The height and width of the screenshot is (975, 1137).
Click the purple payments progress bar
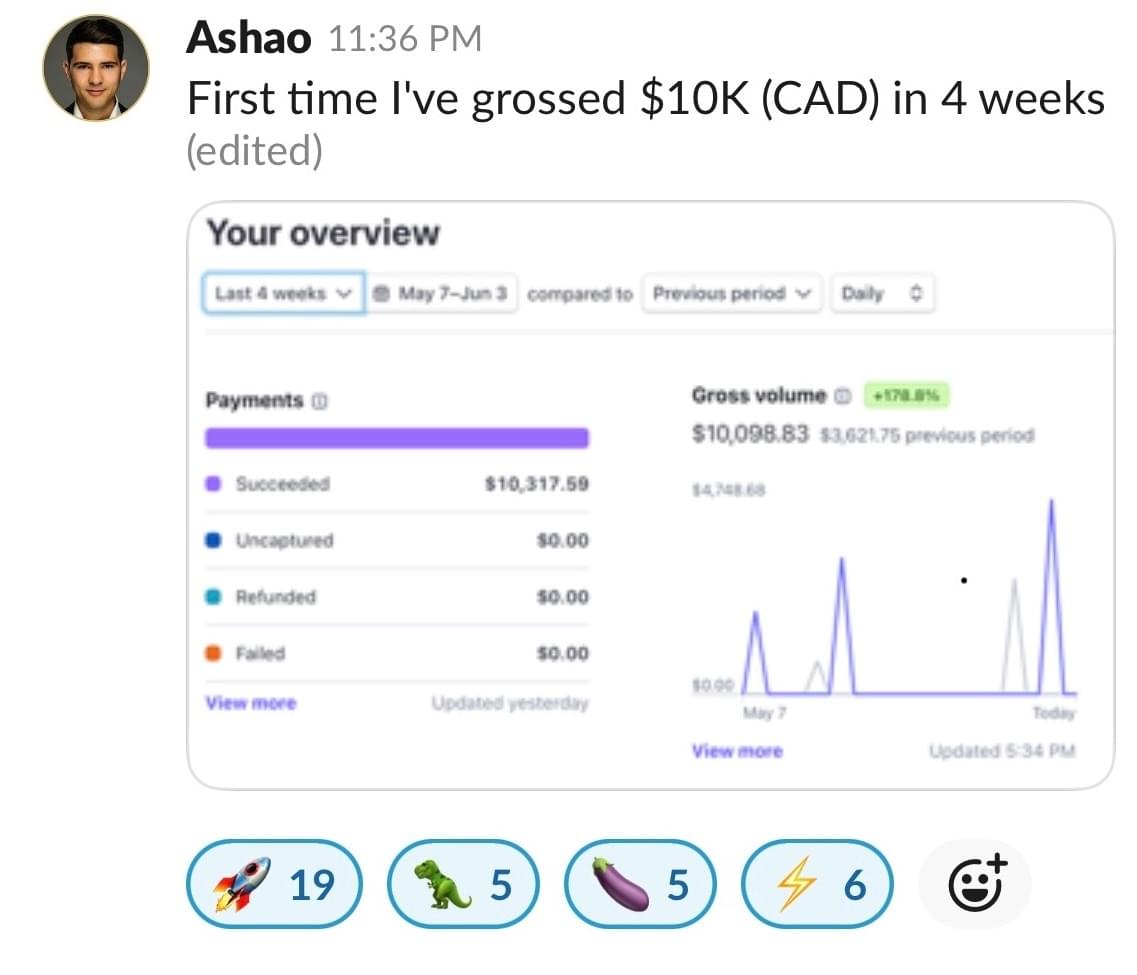(x=397, y=438)
